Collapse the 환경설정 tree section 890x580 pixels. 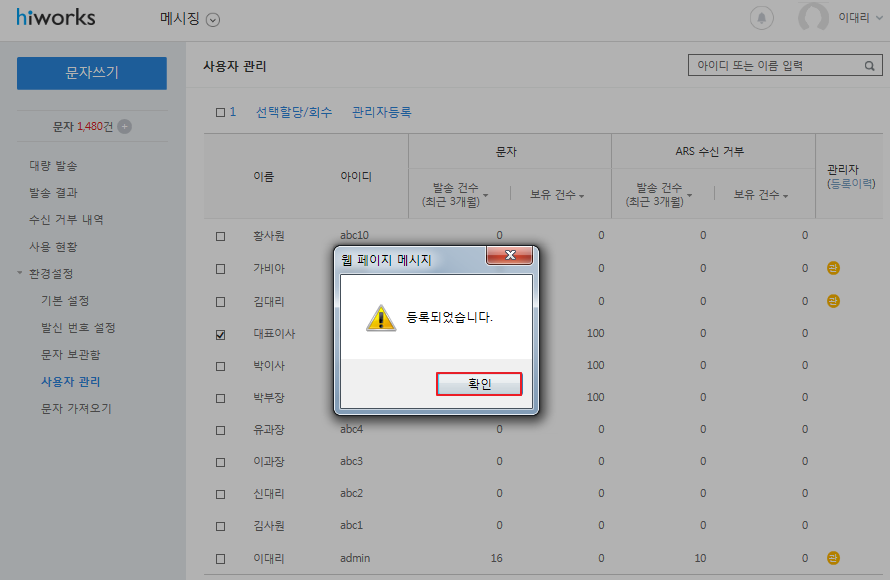point(20,273)
